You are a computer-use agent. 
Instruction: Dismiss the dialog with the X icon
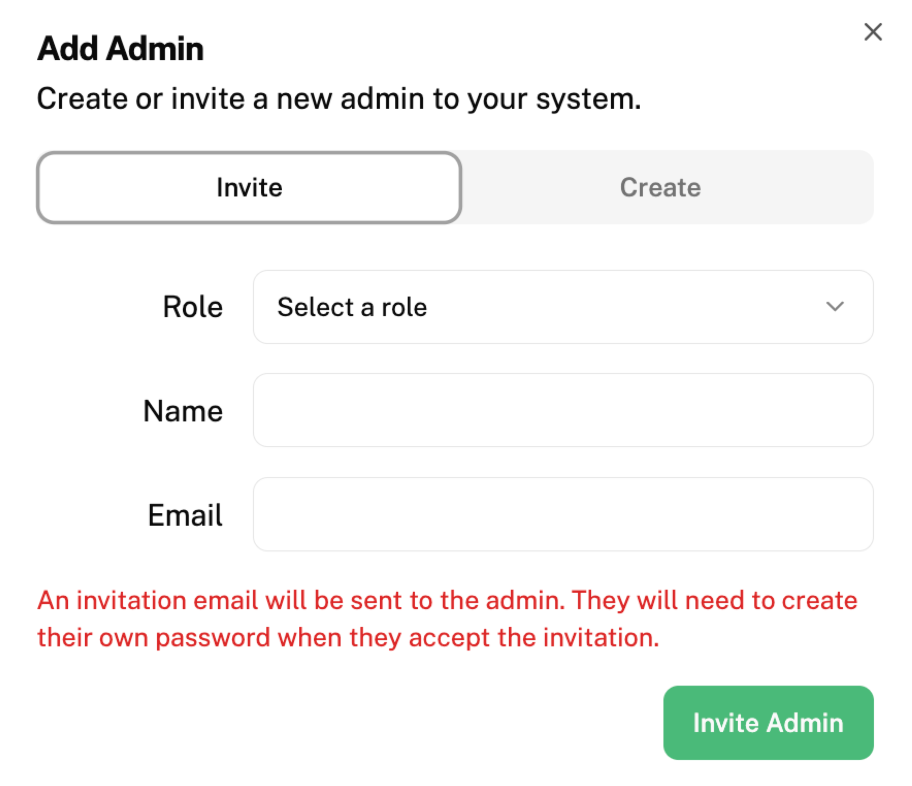pos(872,31)
